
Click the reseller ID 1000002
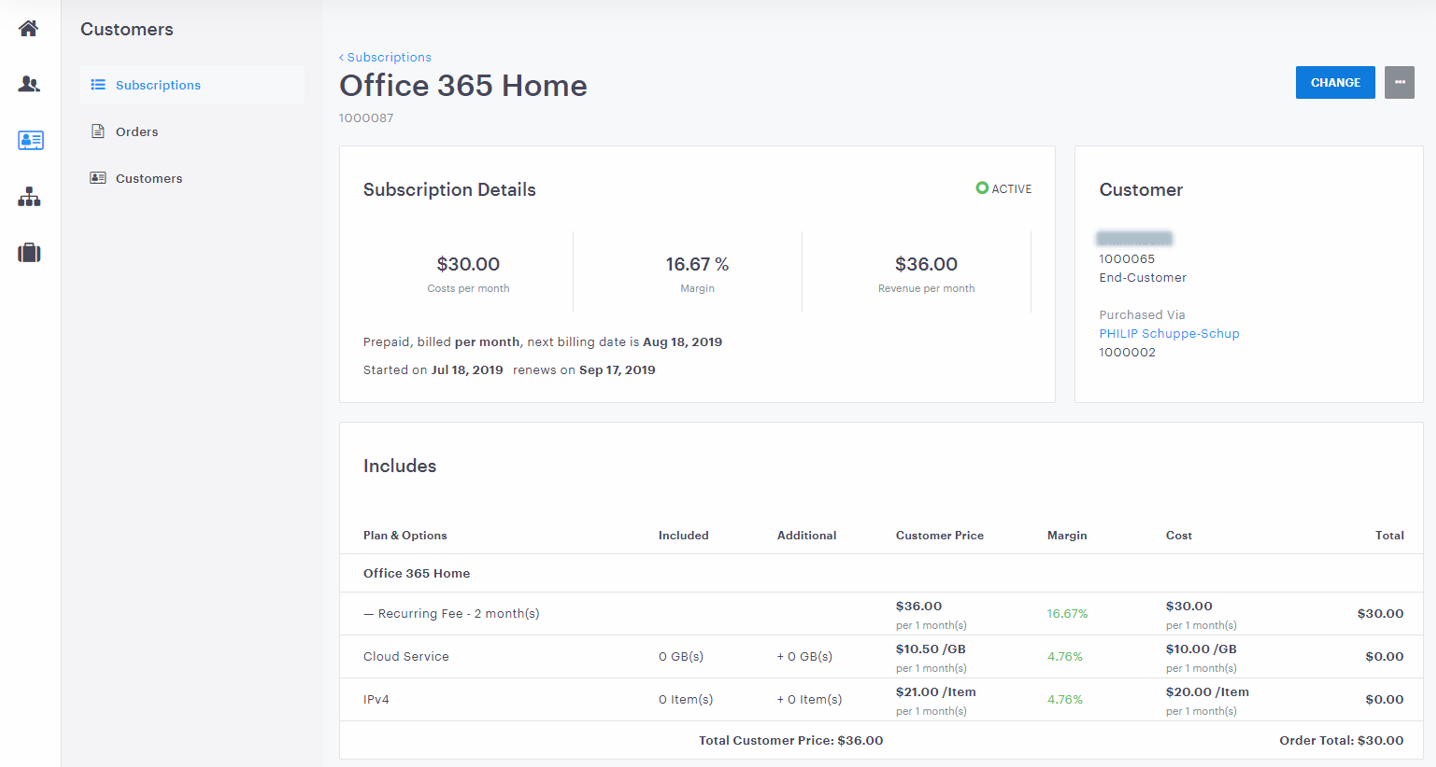coord(1127,352)
